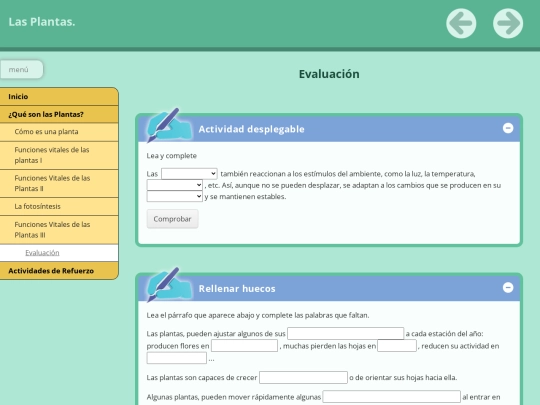Collapse the Rellenar huecos panel
The image size is (540, 405).
coord(508,288)
